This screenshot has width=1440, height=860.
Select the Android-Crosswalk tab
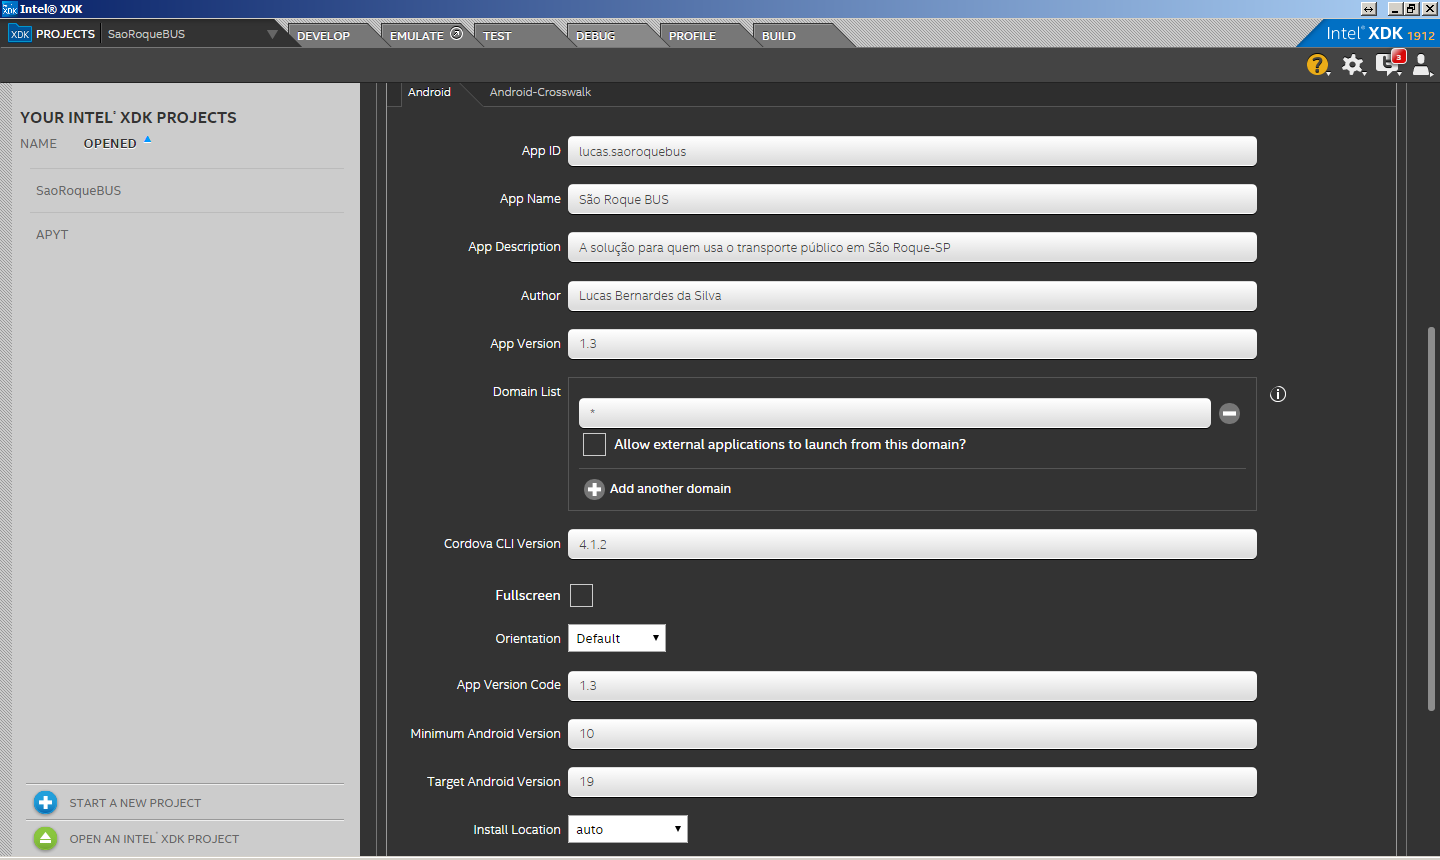540,92
